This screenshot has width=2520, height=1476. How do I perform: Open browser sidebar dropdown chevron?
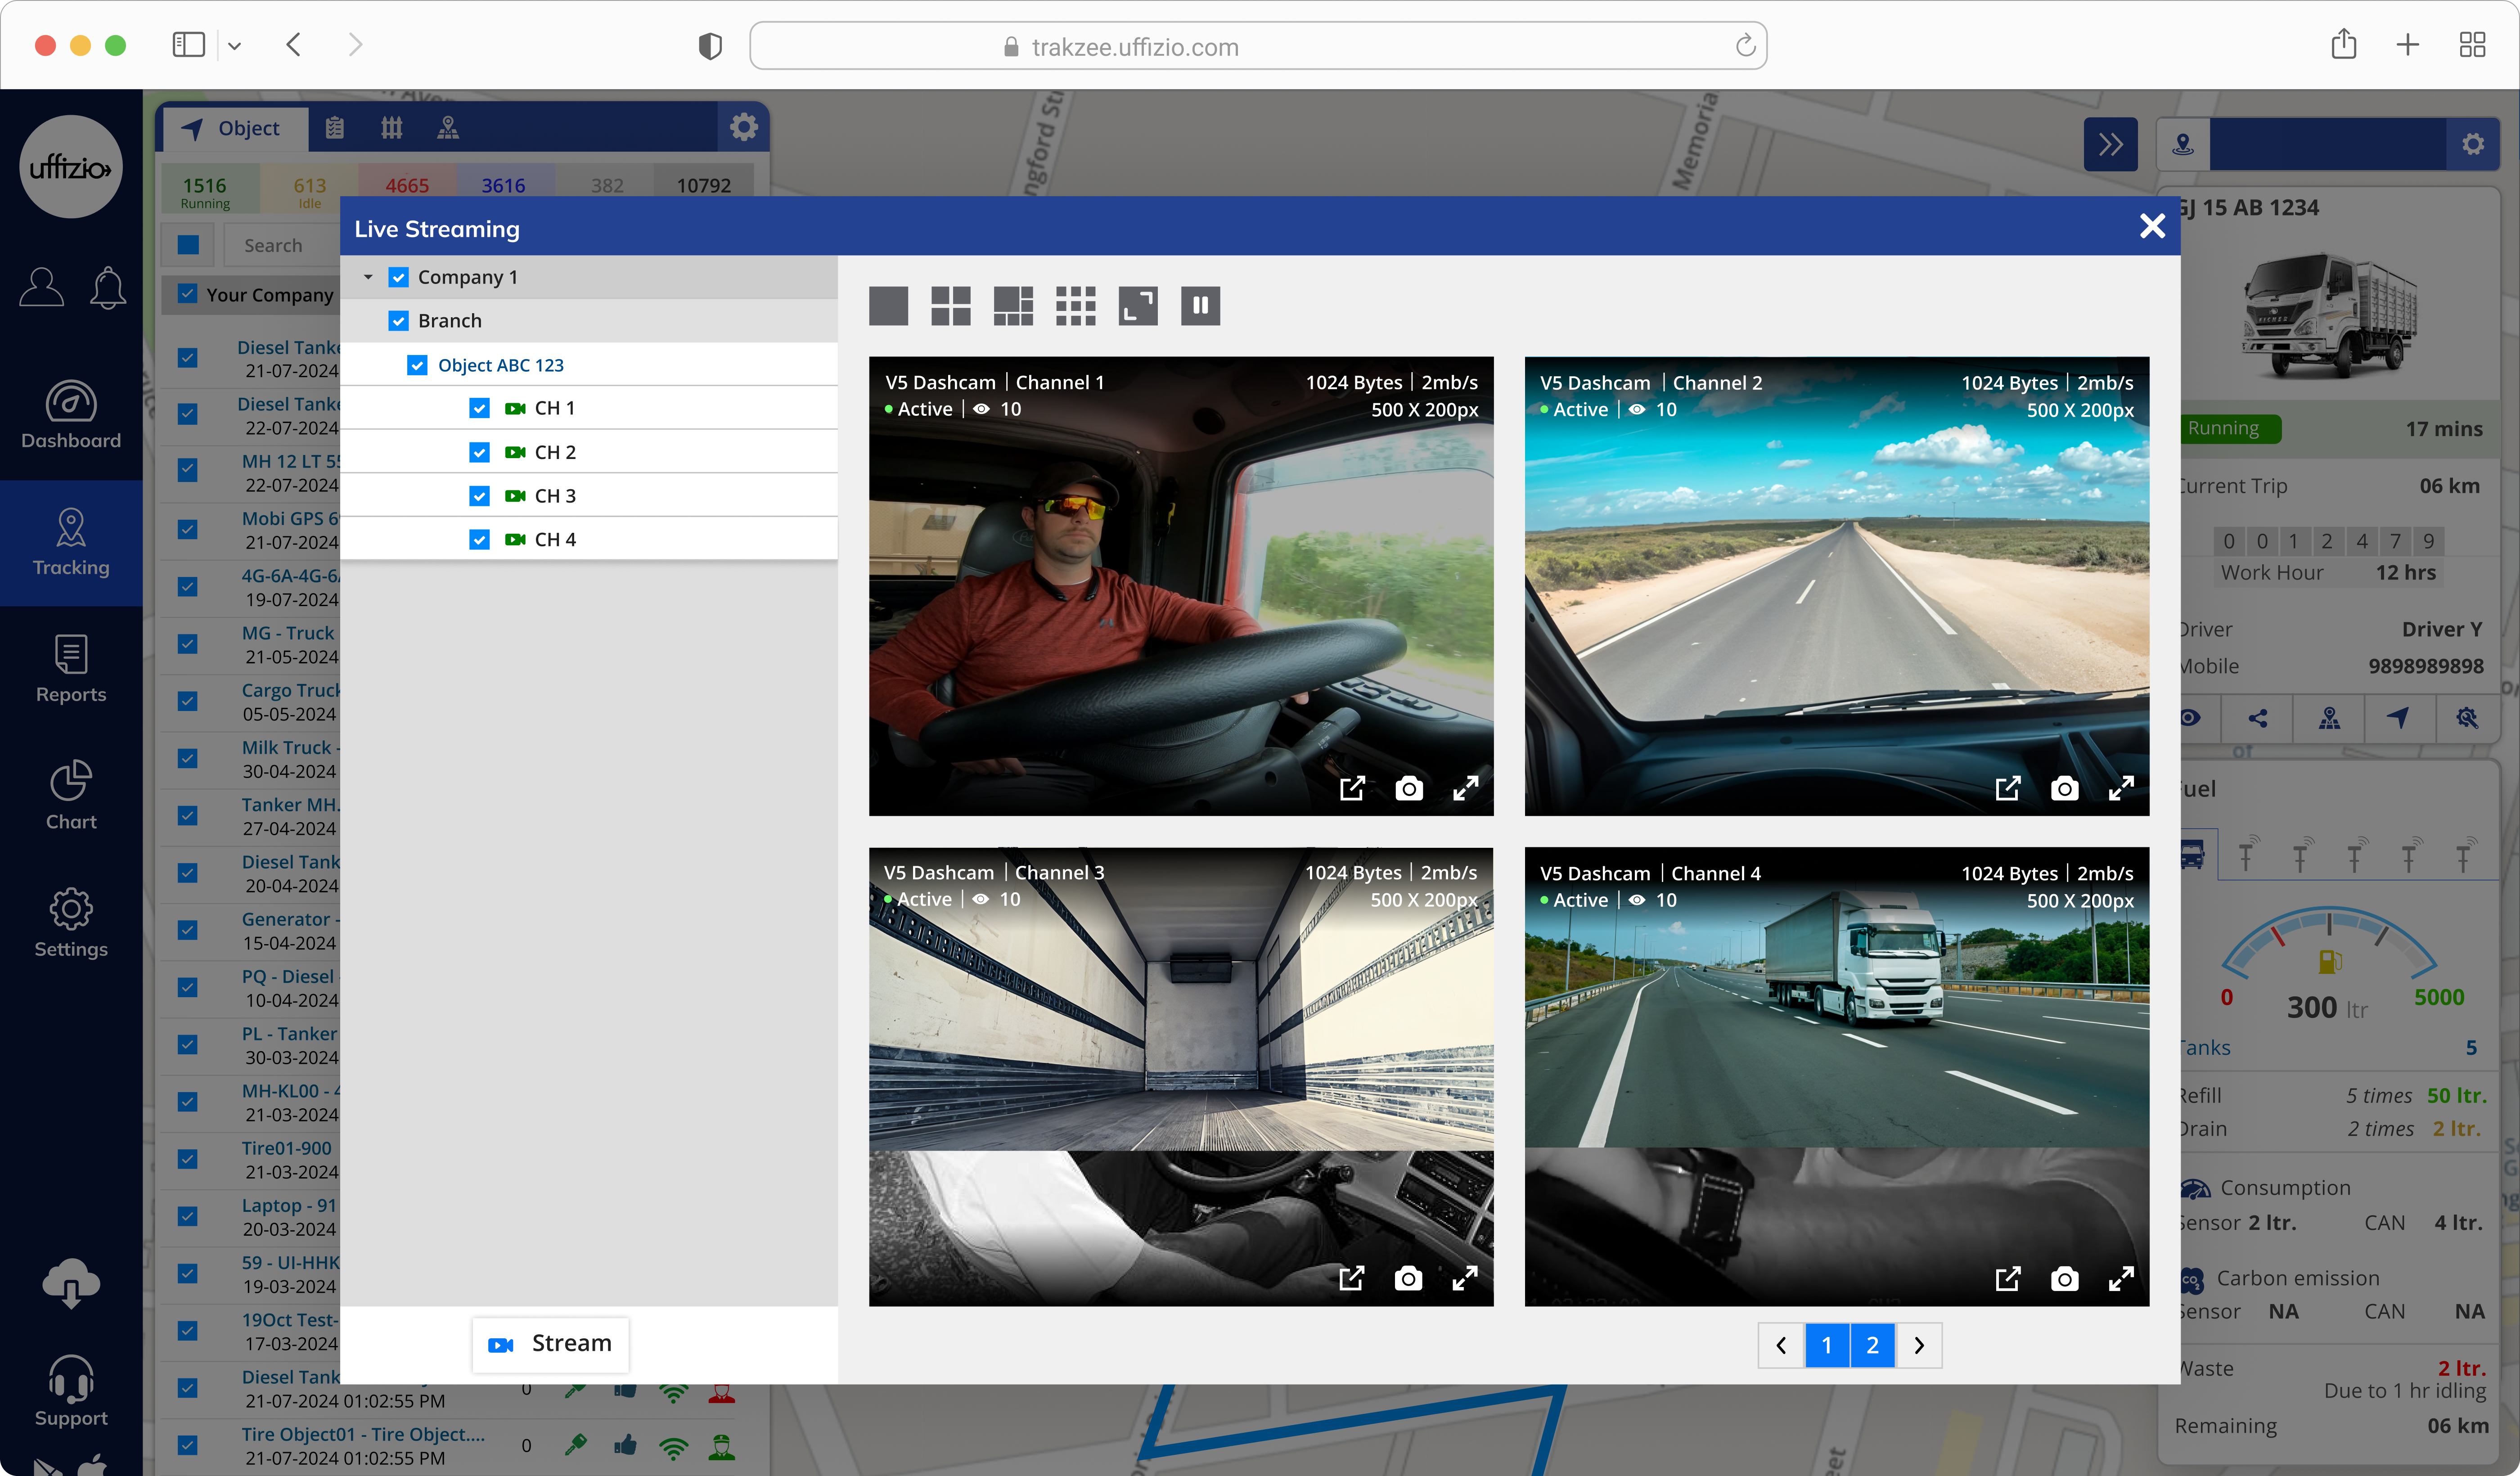234,46
